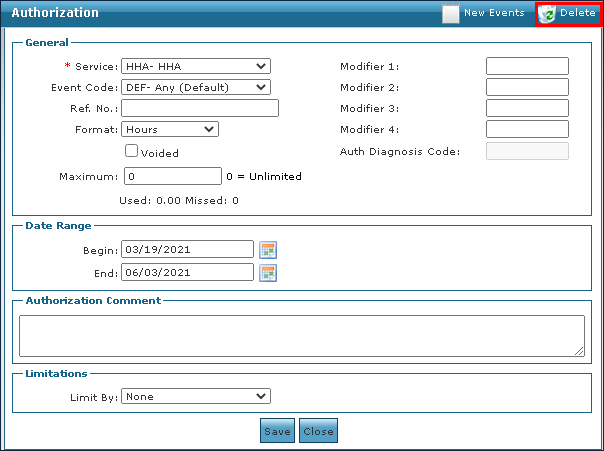The image size is (604, 451).
Task: Click the Ref. No. input field
Action: point(200,108)
